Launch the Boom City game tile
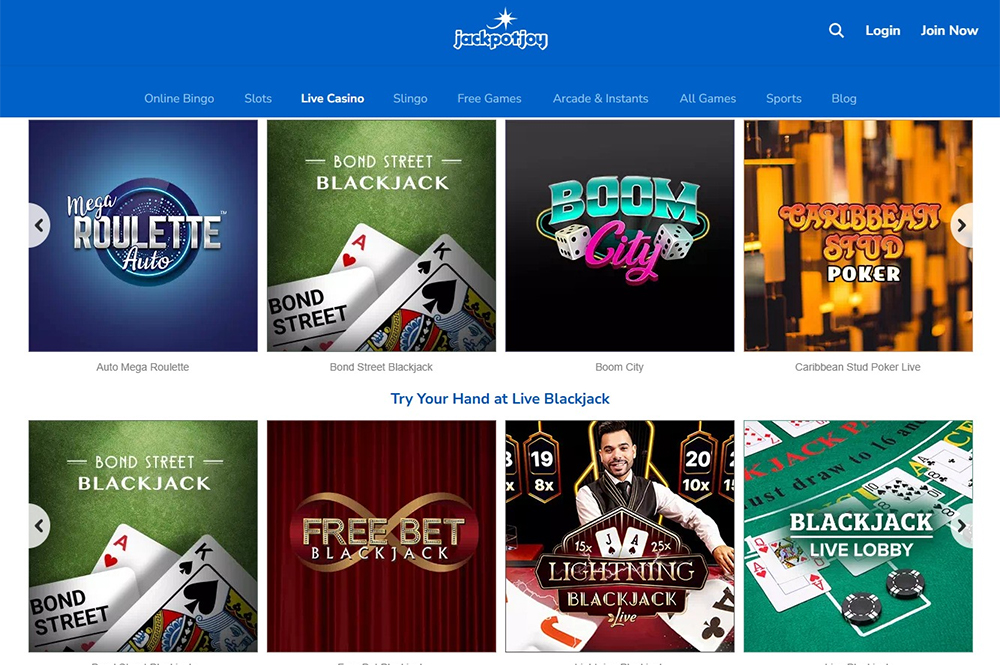1000x665 pixels. point(620,236)
